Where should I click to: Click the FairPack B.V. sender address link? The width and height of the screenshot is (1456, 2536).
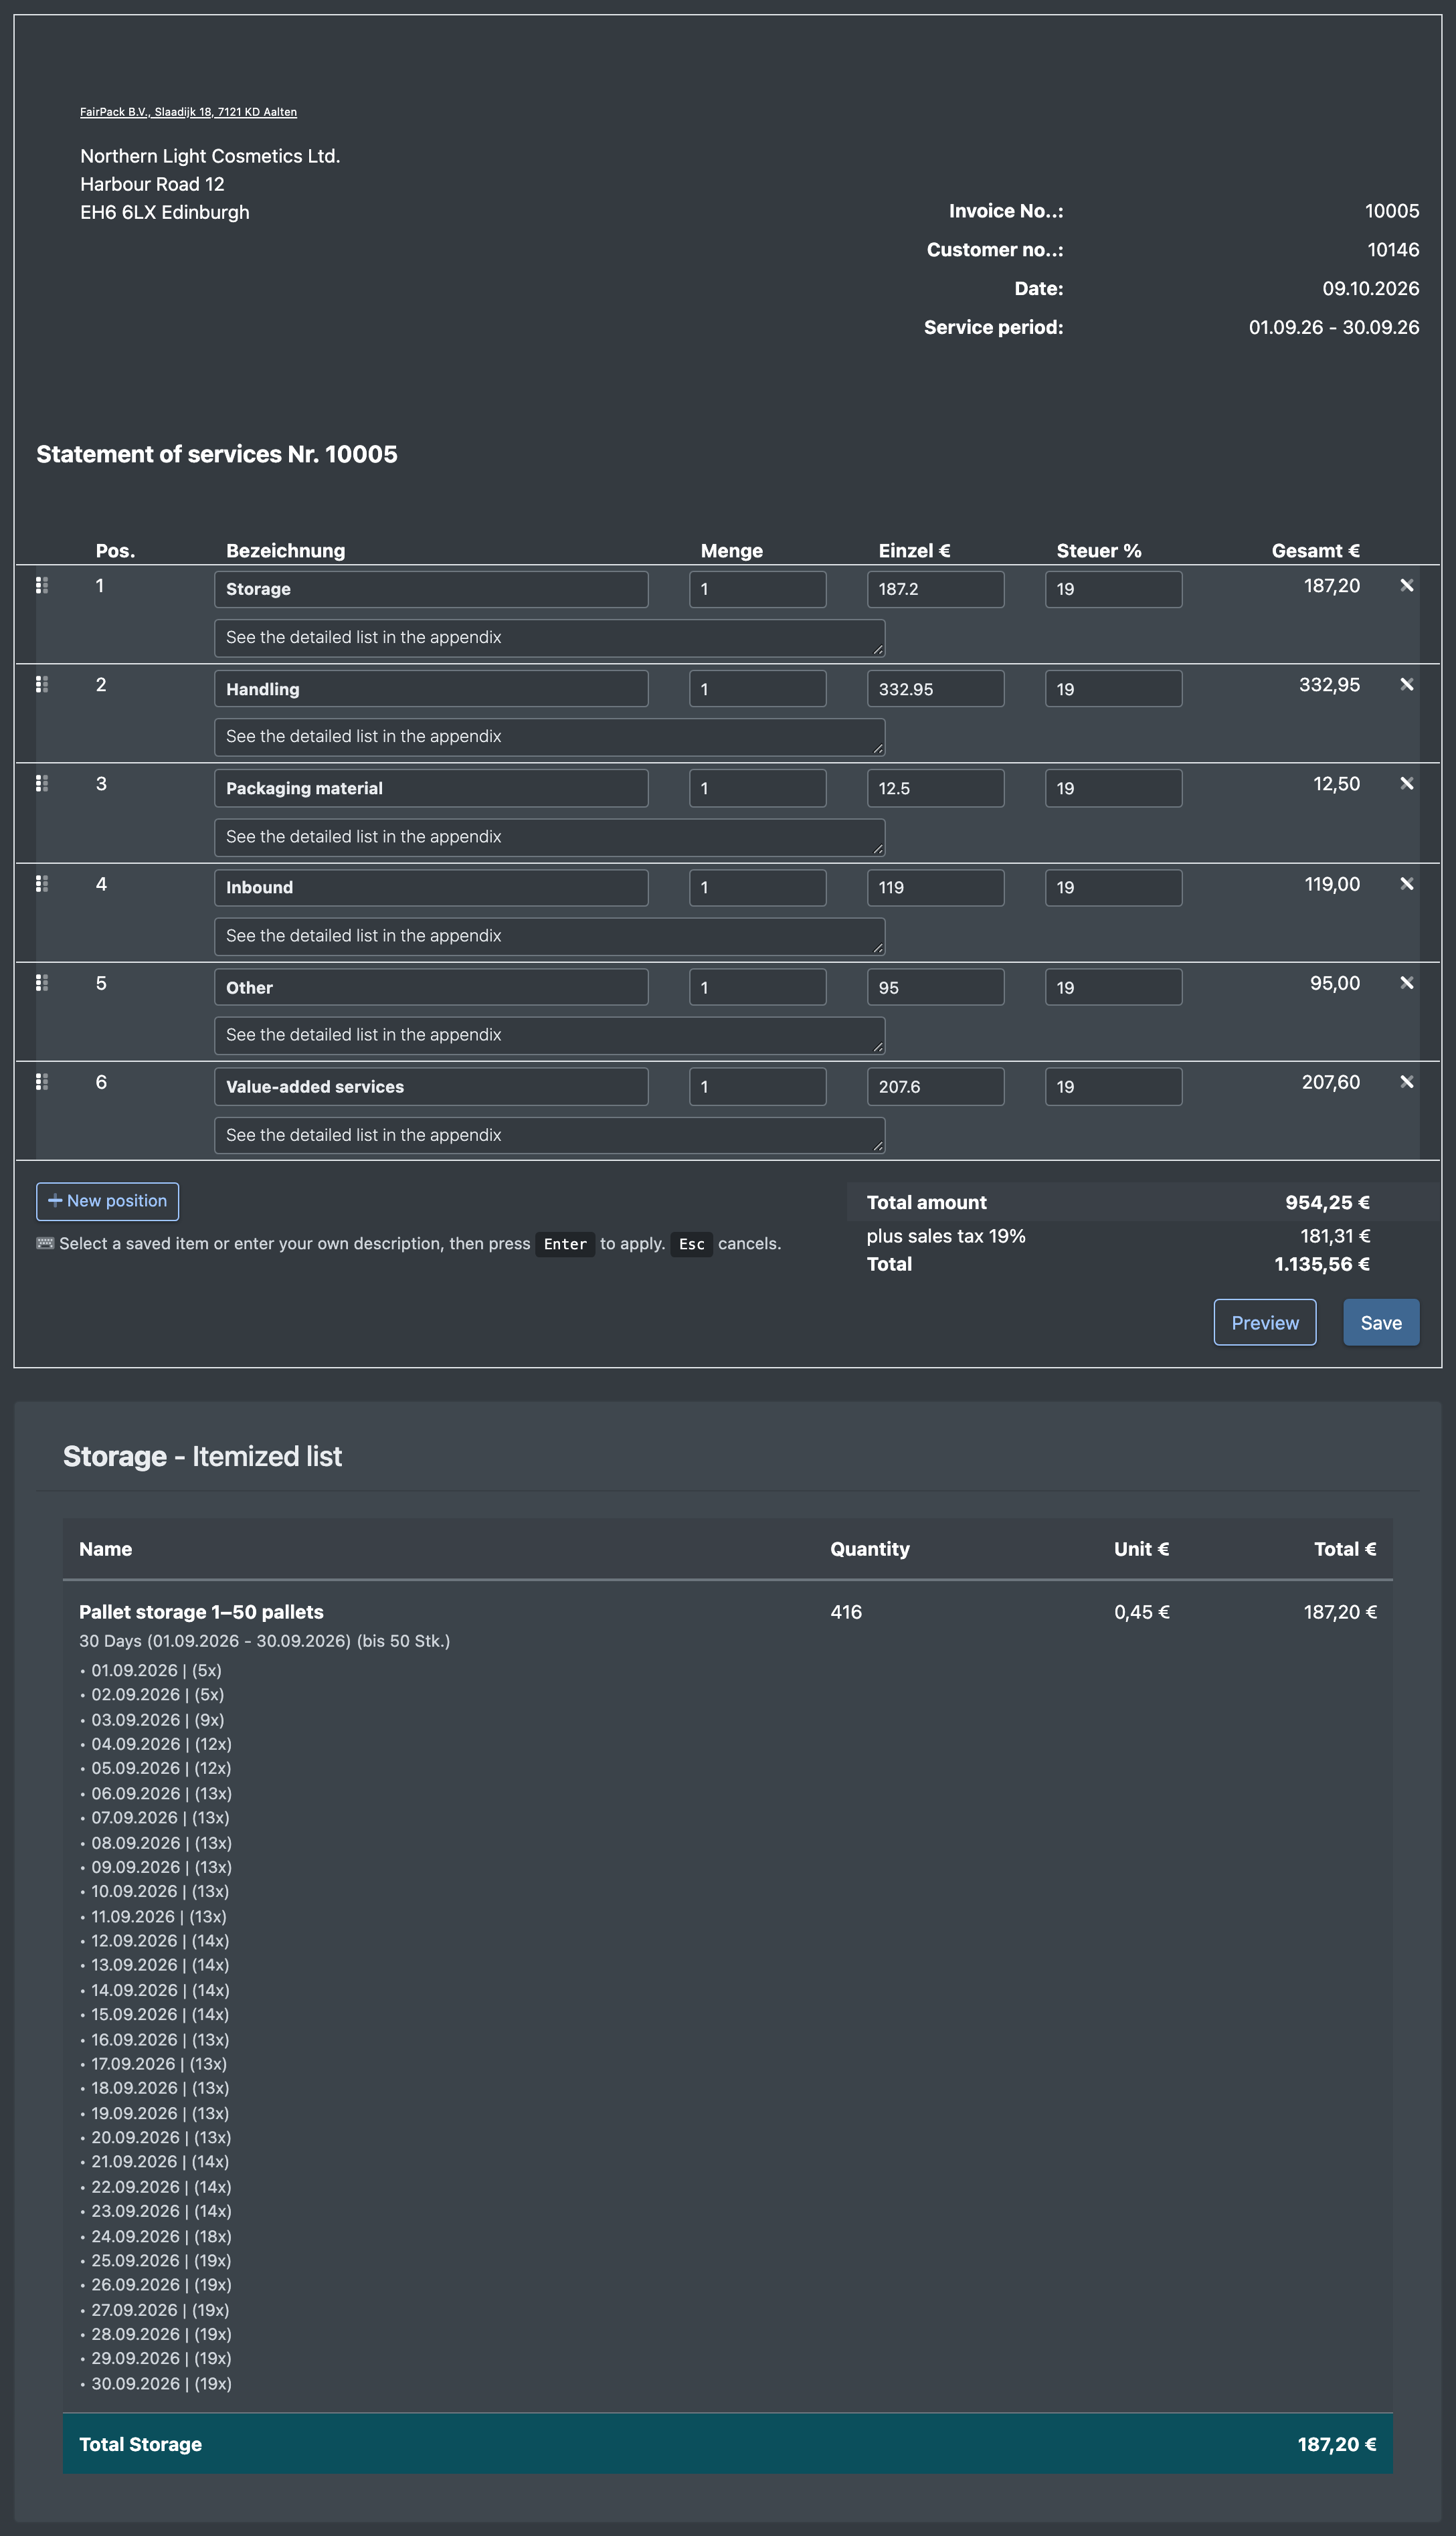coord(188,112)
